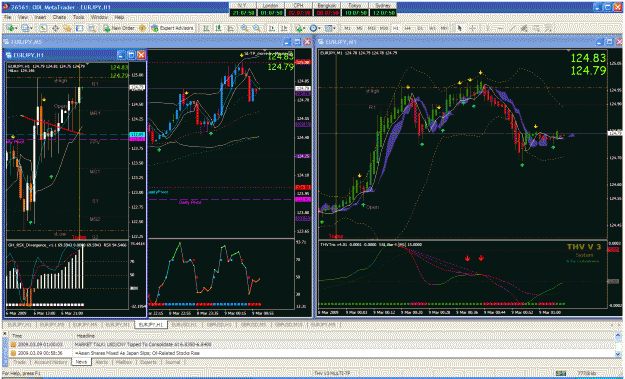Viewport: 625px width, 379px height.
Task: Toggle the Terminal panel icon
Action: [79, 28]
